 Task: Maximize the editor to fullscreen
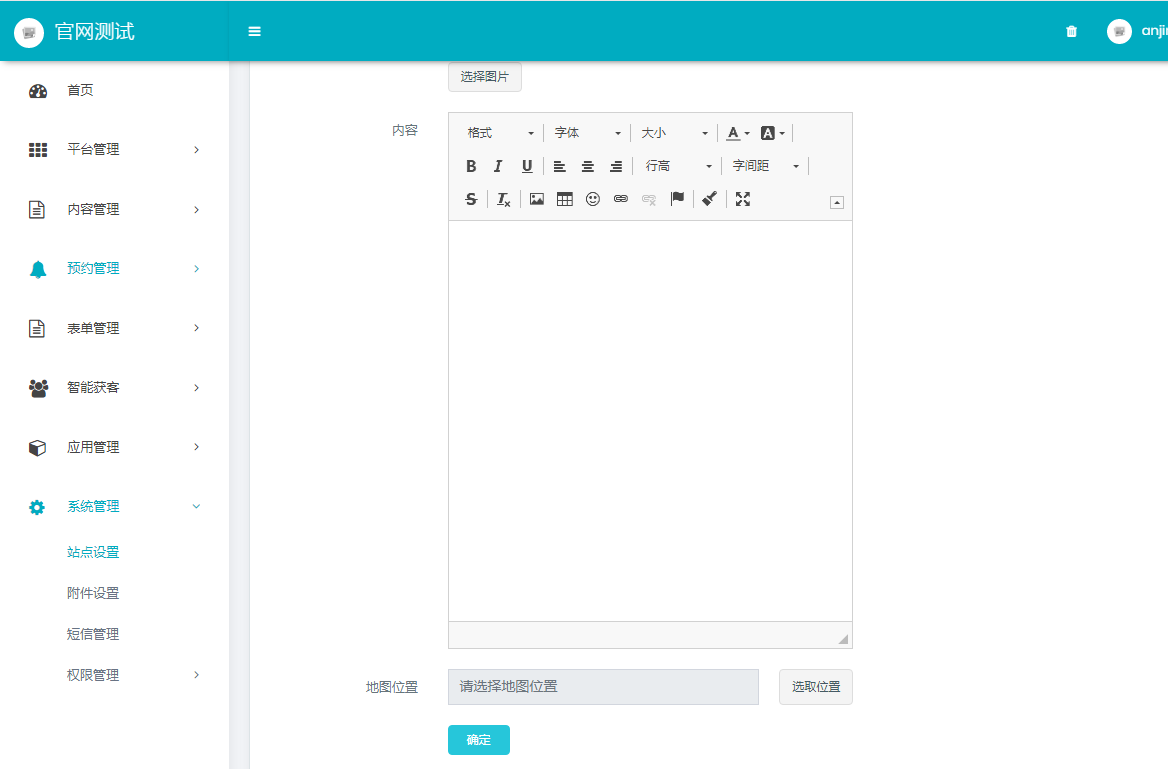click(742, 199)
